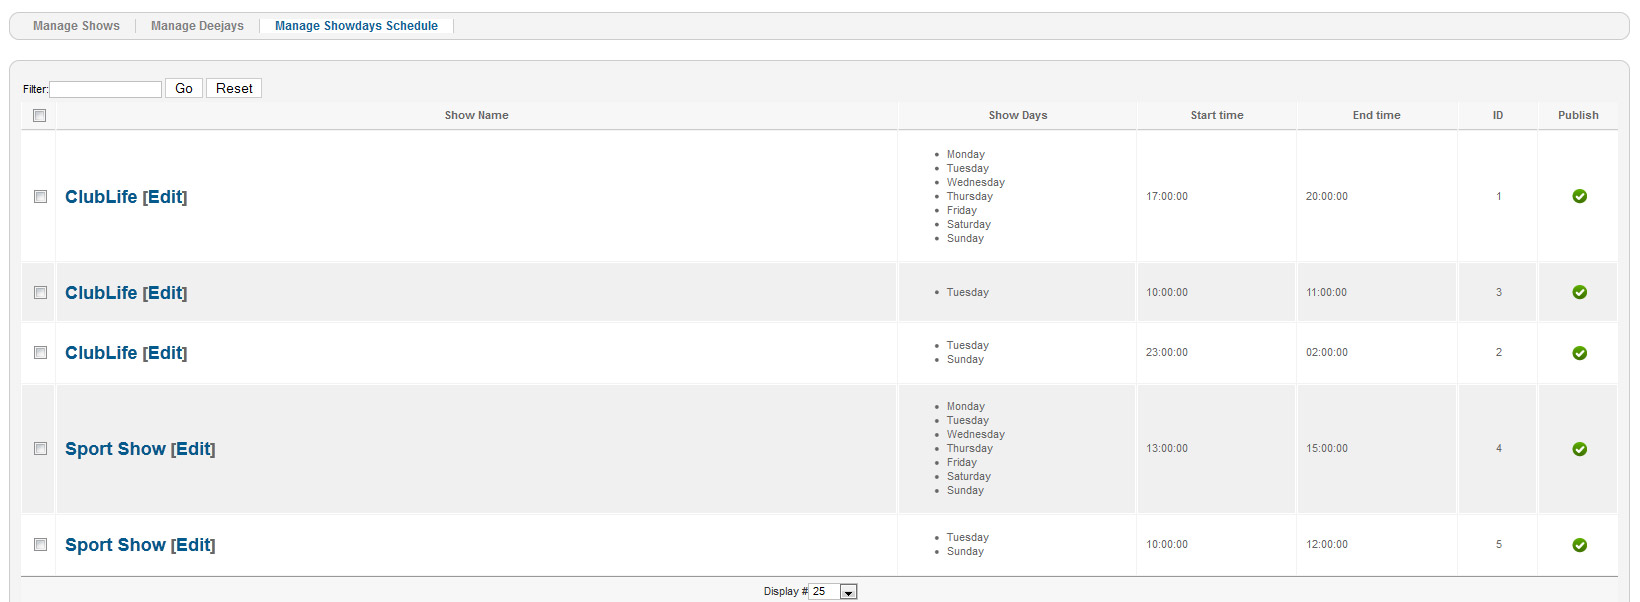Click Wednesday in first ClubLife row
1640x602 pixels.
pyautogui.click(x=976, y=183)
